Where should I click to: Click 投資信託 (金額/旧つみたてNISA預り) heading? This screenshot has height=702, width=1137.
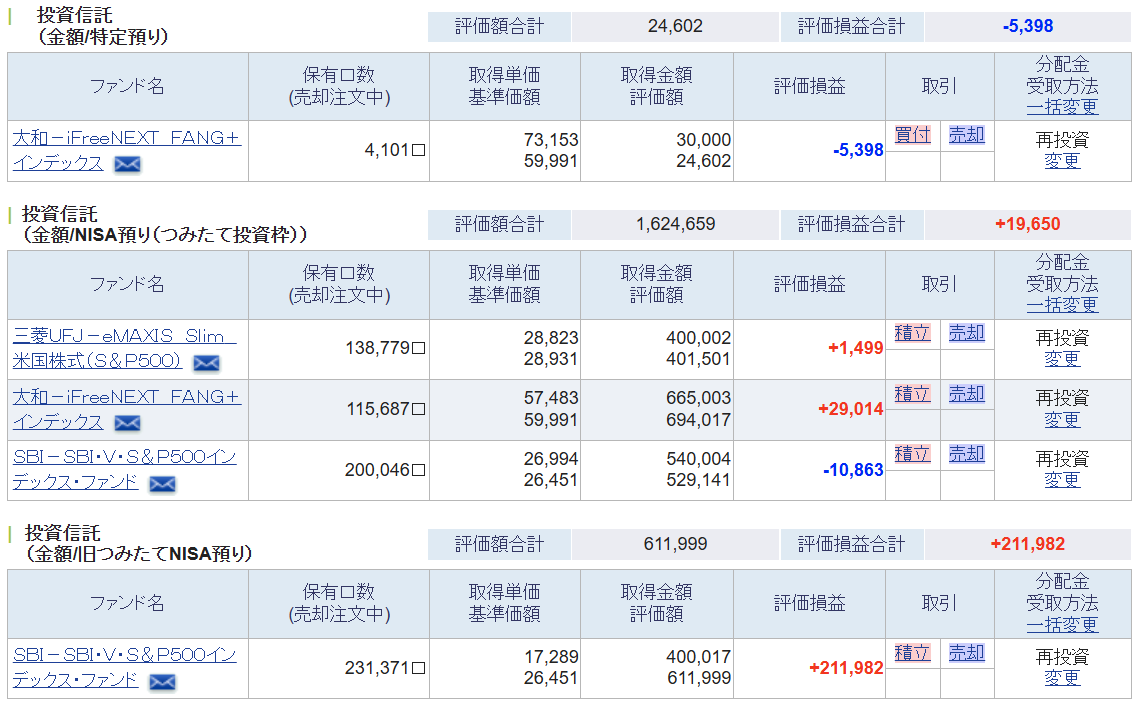point(138,544)
